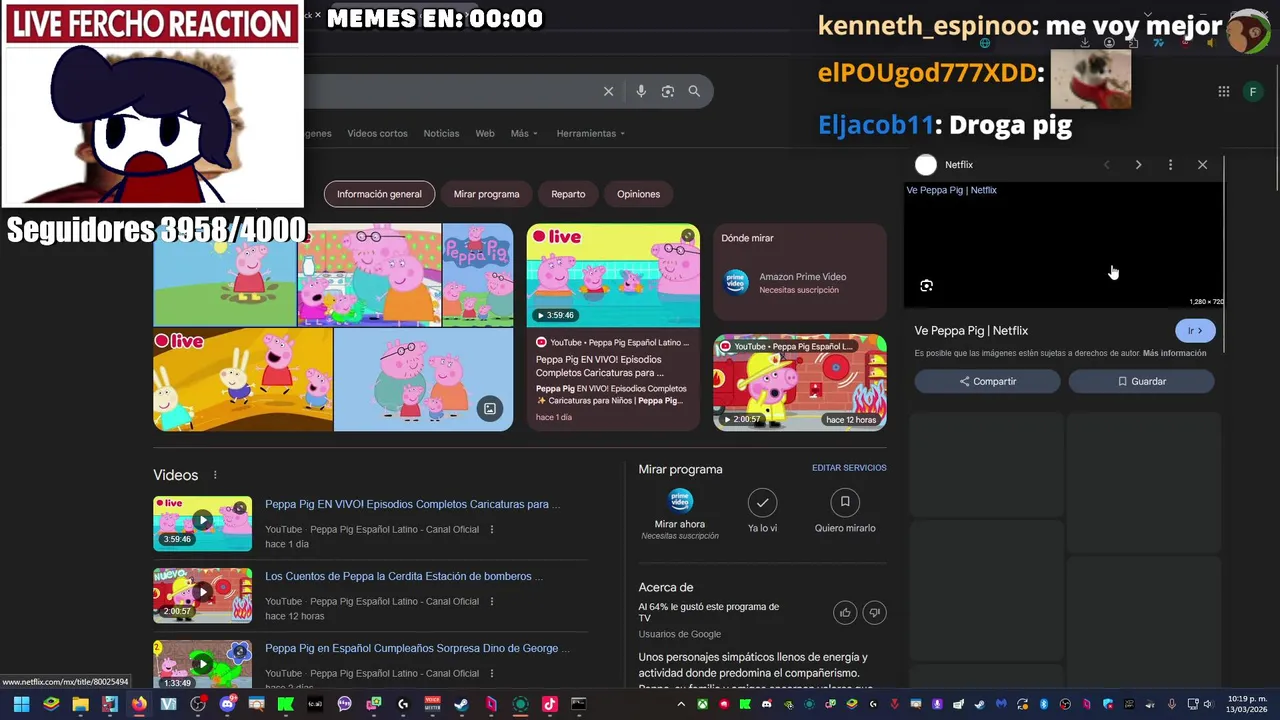Open the Google apps grid icon
The image size is (1280, 720).
click(1224, 91)
